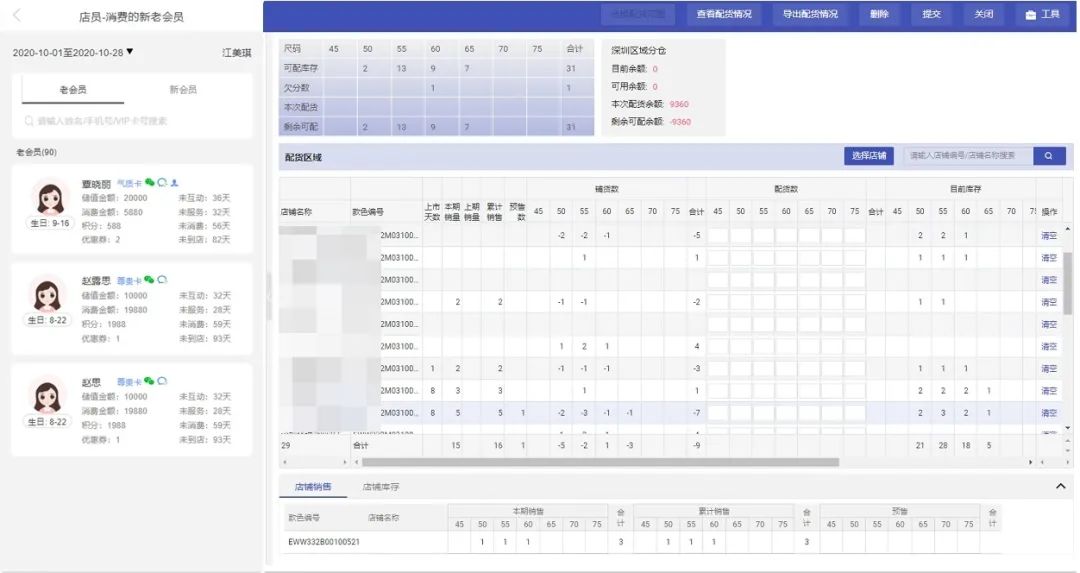Open 曹晓丽's avatar picture
1080x573 pixels.
[50, 198]
